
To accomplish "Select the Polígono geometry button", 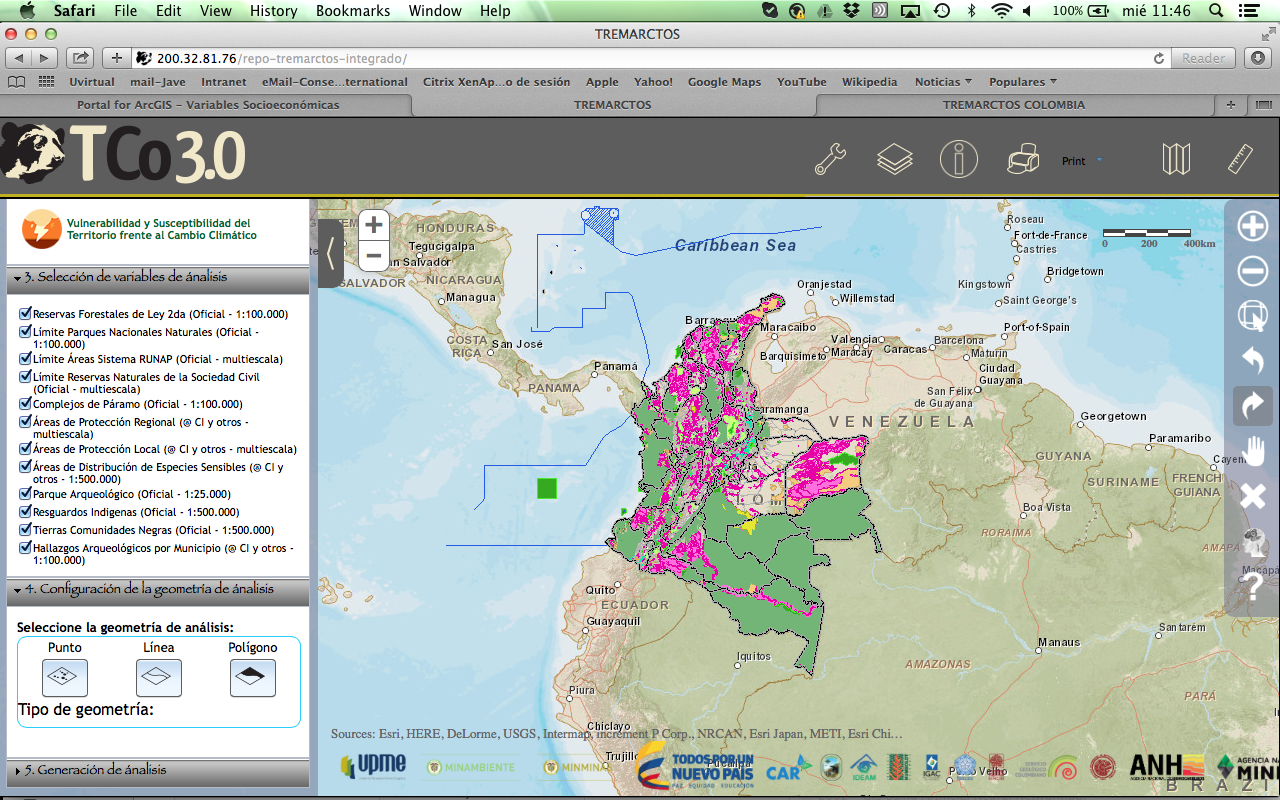I will [x=252, y=677].
